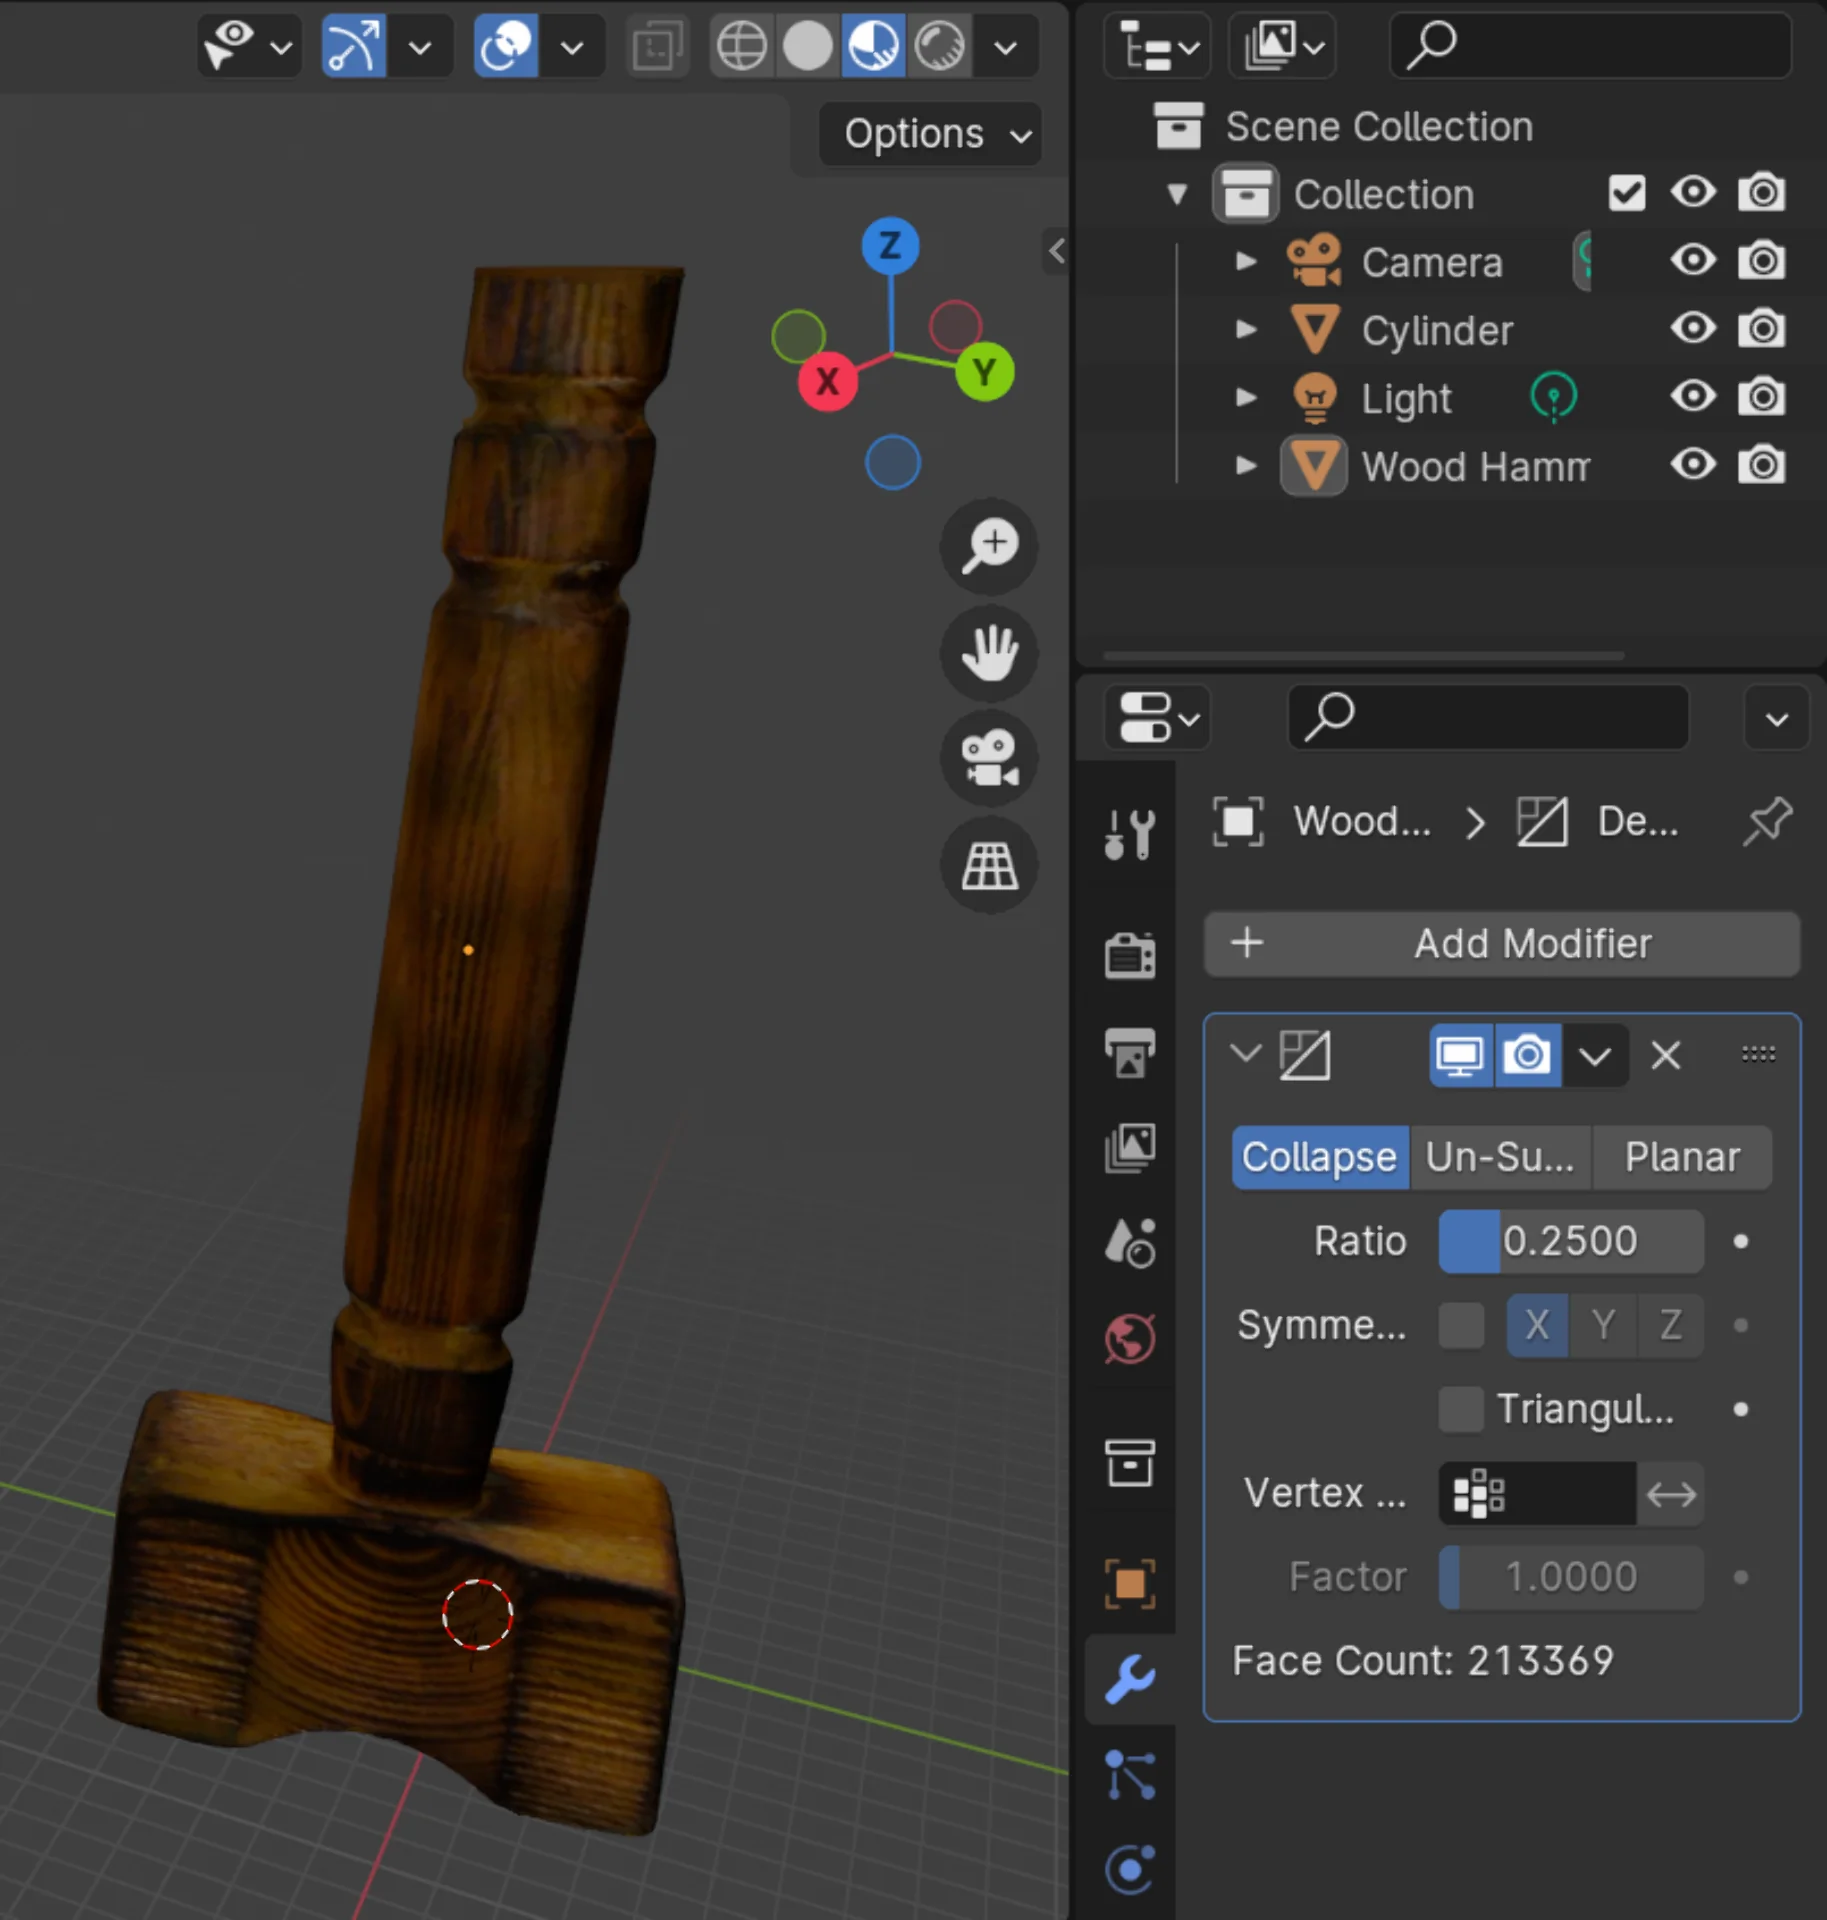Uncheck the Collection exclude checkbox
Viewport: 1827px width, 1920px height.
click(x=1626, y=193)
